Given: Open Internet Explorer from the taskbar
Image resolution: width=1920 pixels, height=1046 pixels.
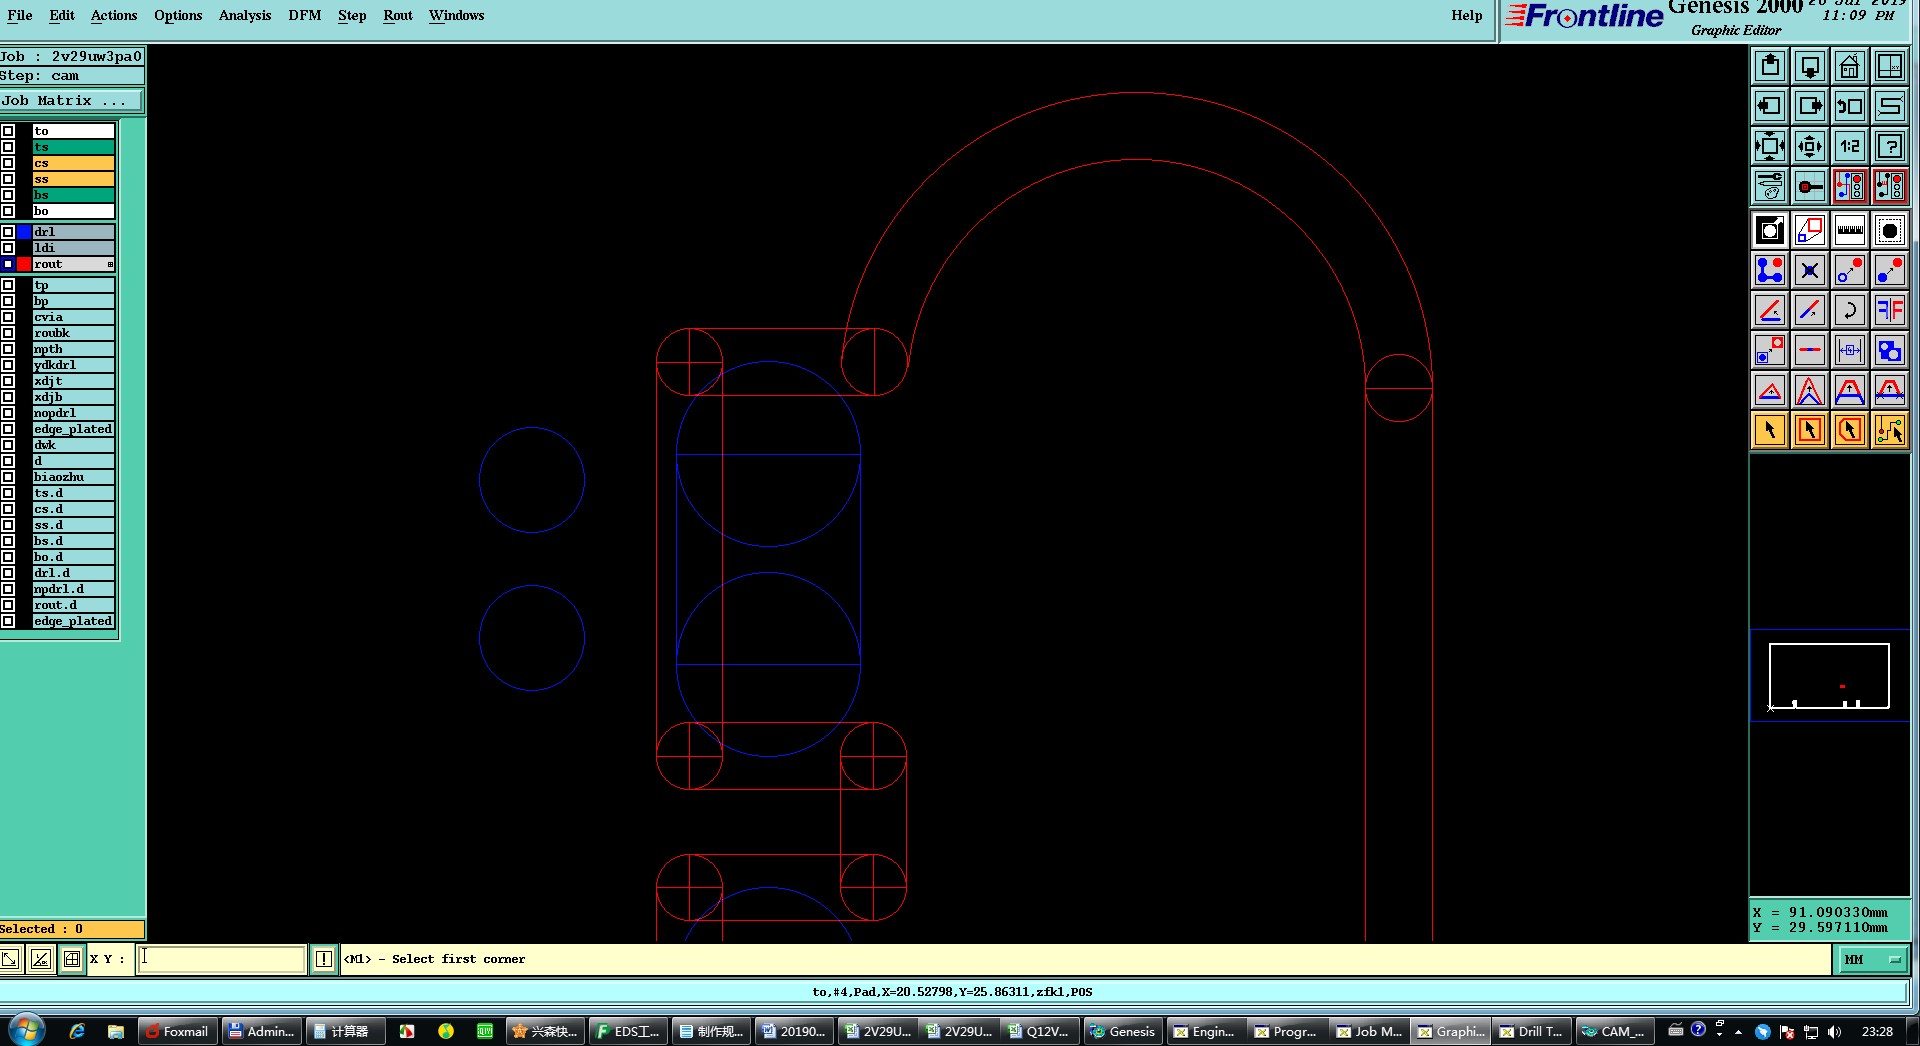Looking at the screenshot, I should [x=77, y=1031].
